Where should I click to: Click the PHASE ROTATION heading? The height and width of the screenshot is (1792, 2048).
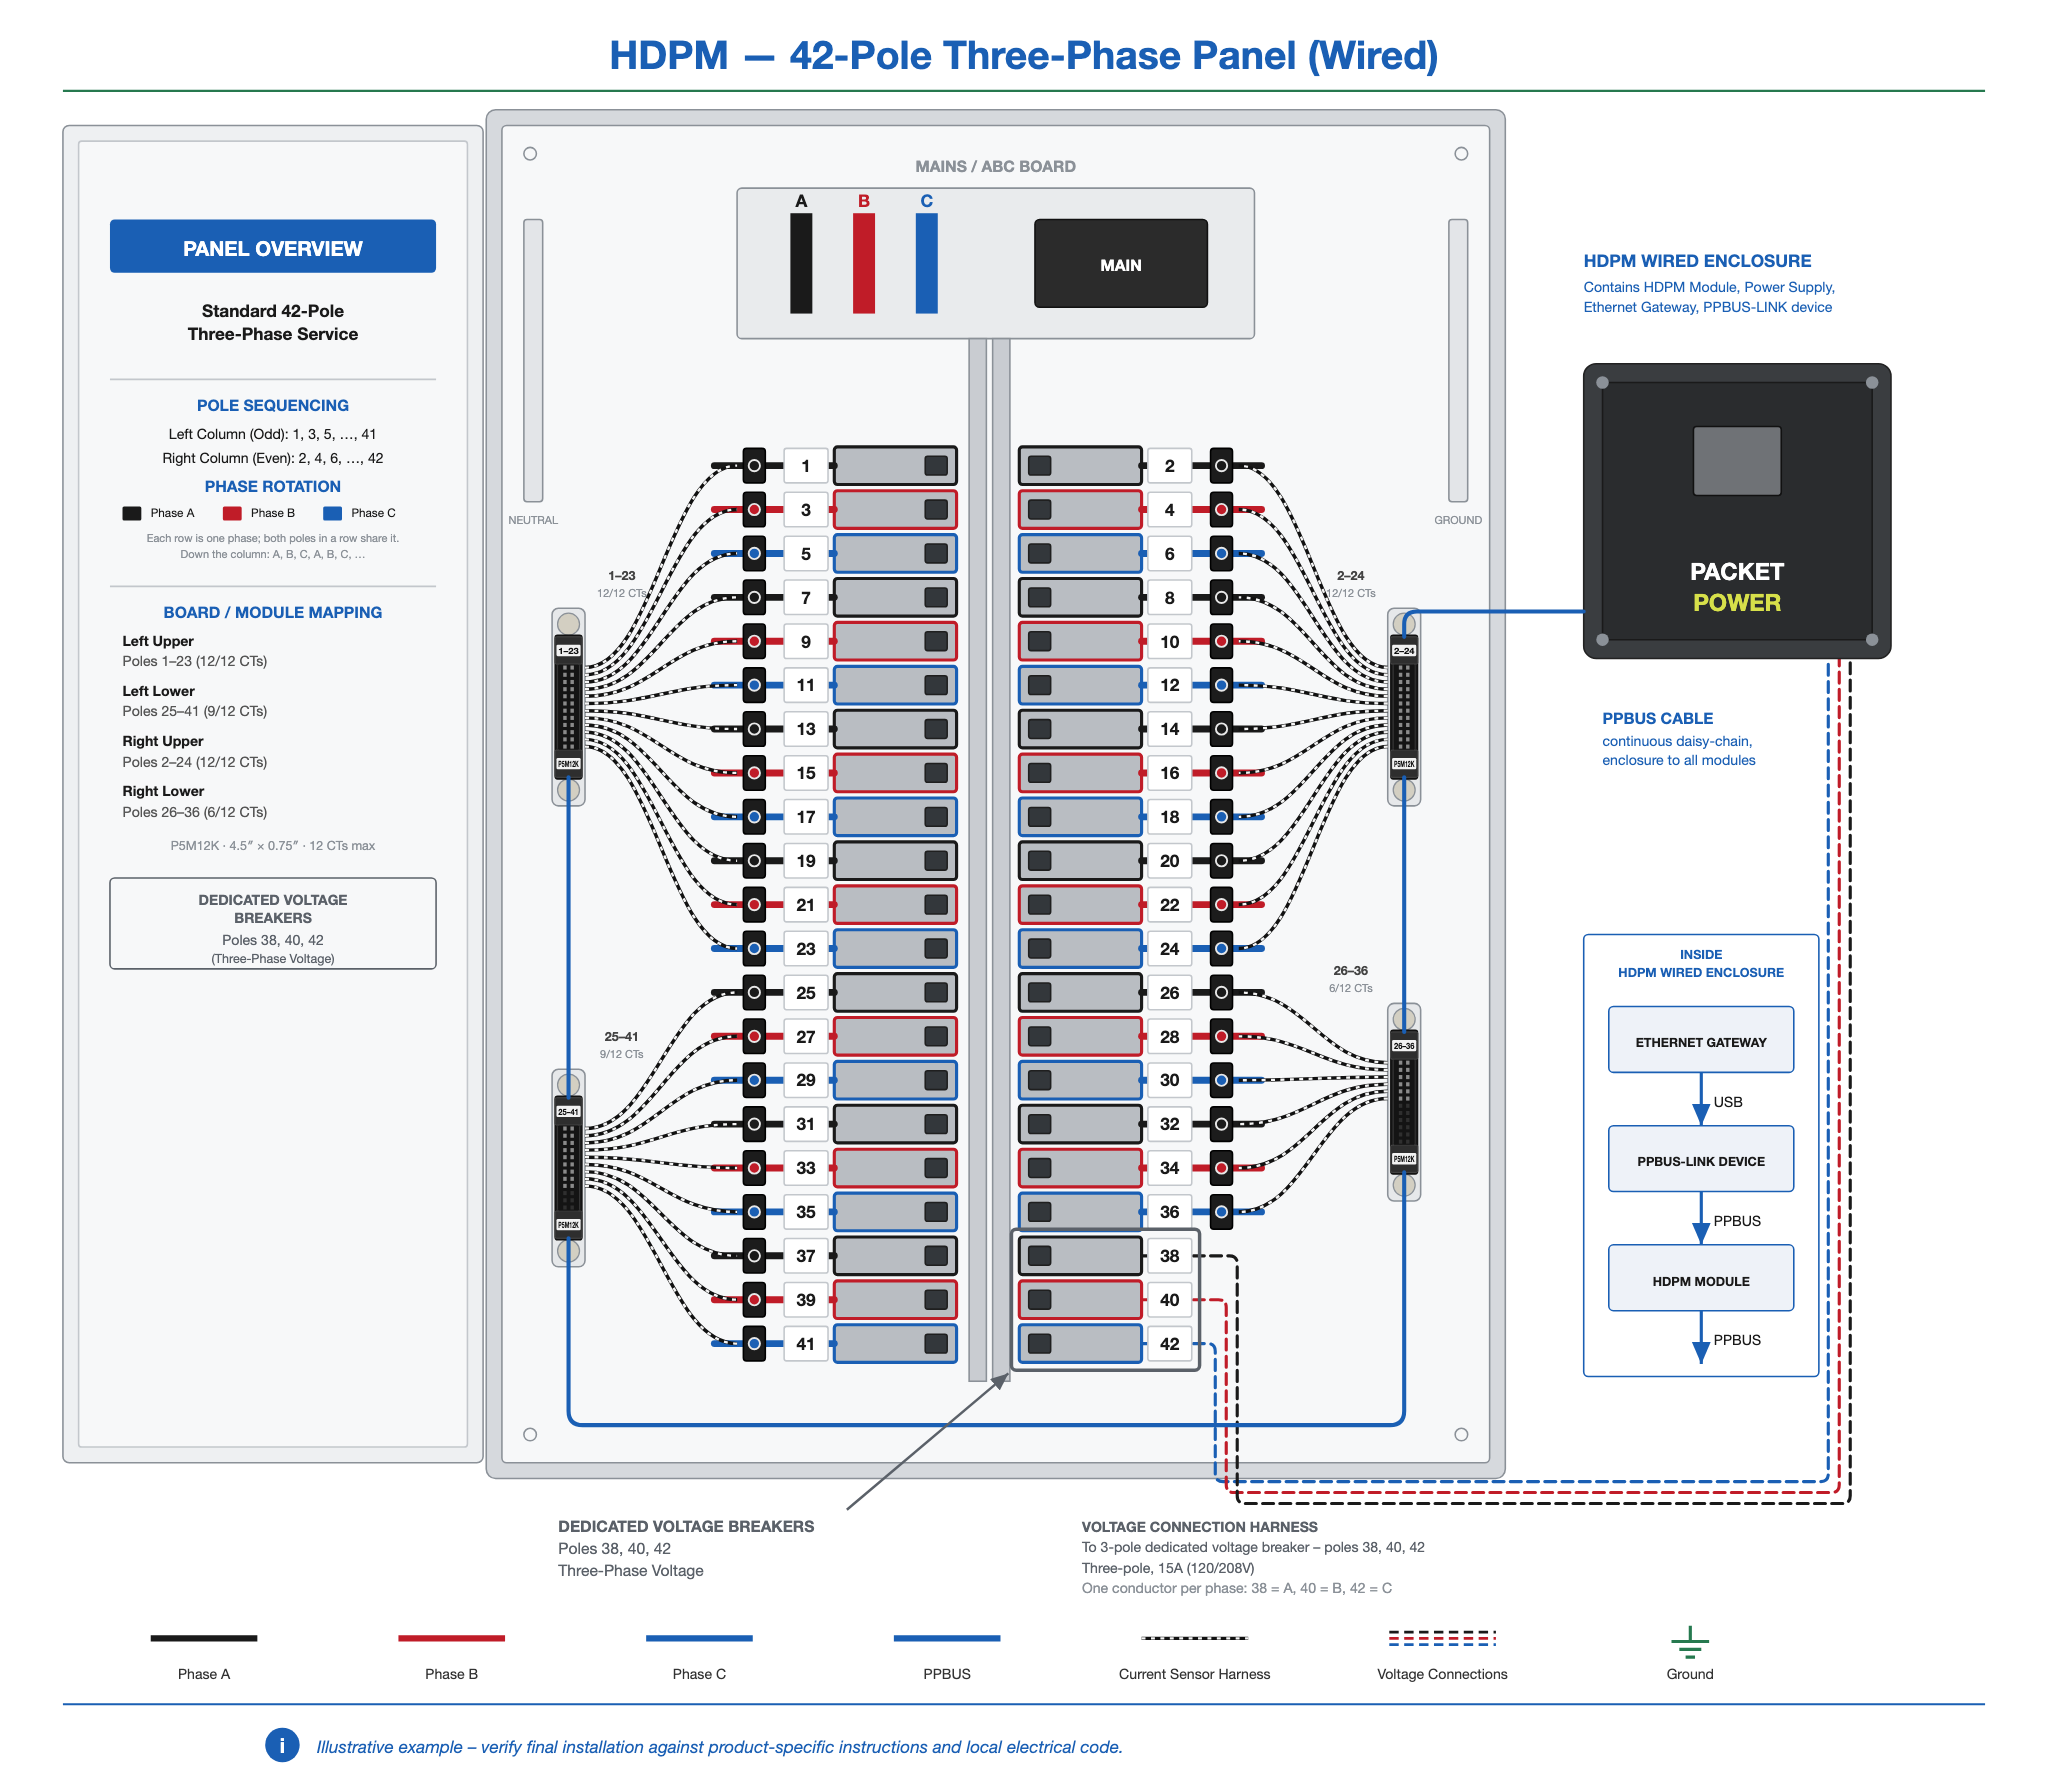coord(272,486)
